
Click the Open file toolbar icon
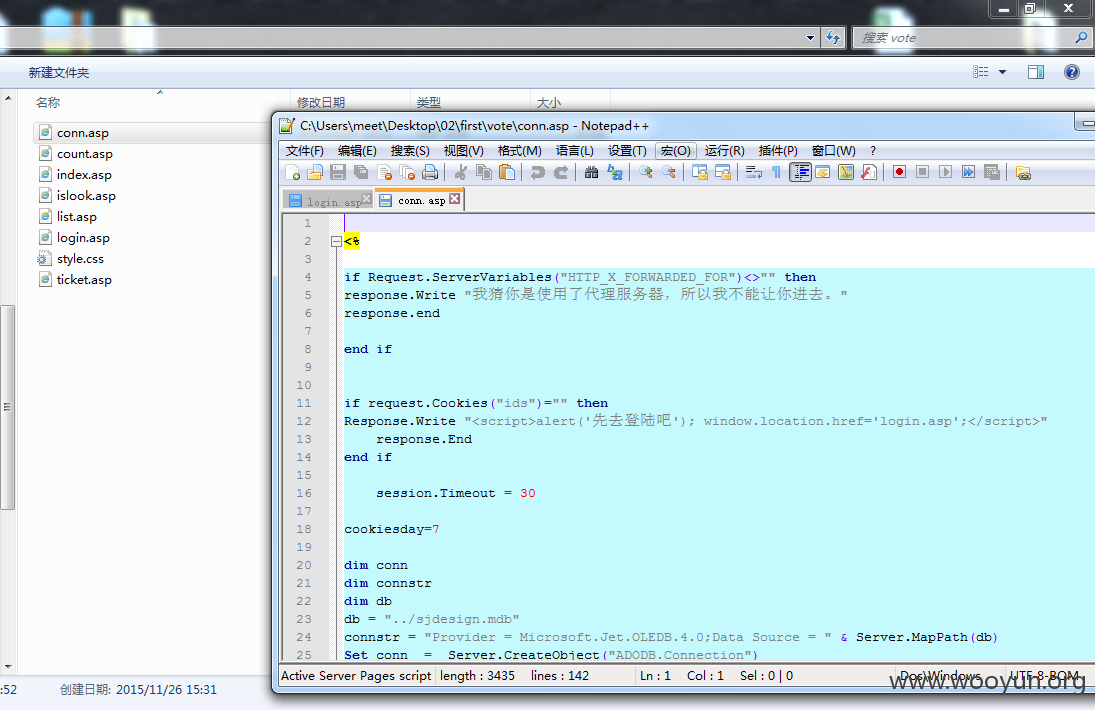coord(315,172)
